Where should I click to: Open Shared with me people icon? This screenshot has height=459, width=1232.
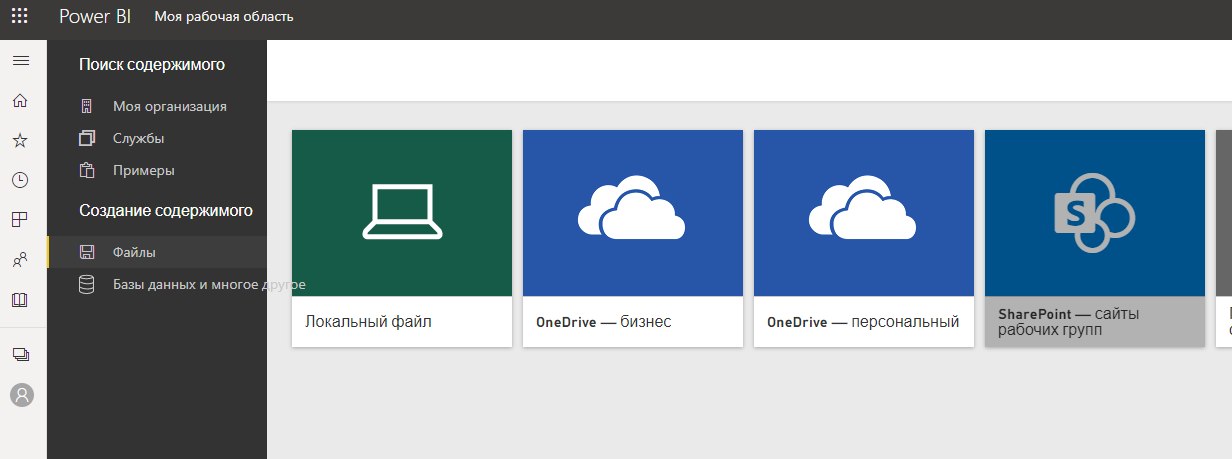tap(20, 260)
